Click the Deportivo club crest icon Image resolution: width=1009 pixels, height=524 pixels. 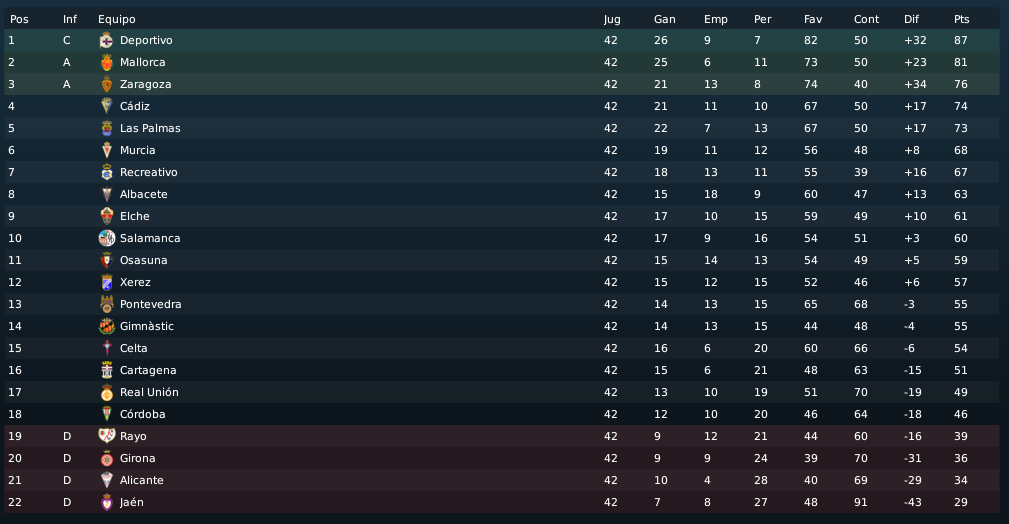[x=107, y=41]
